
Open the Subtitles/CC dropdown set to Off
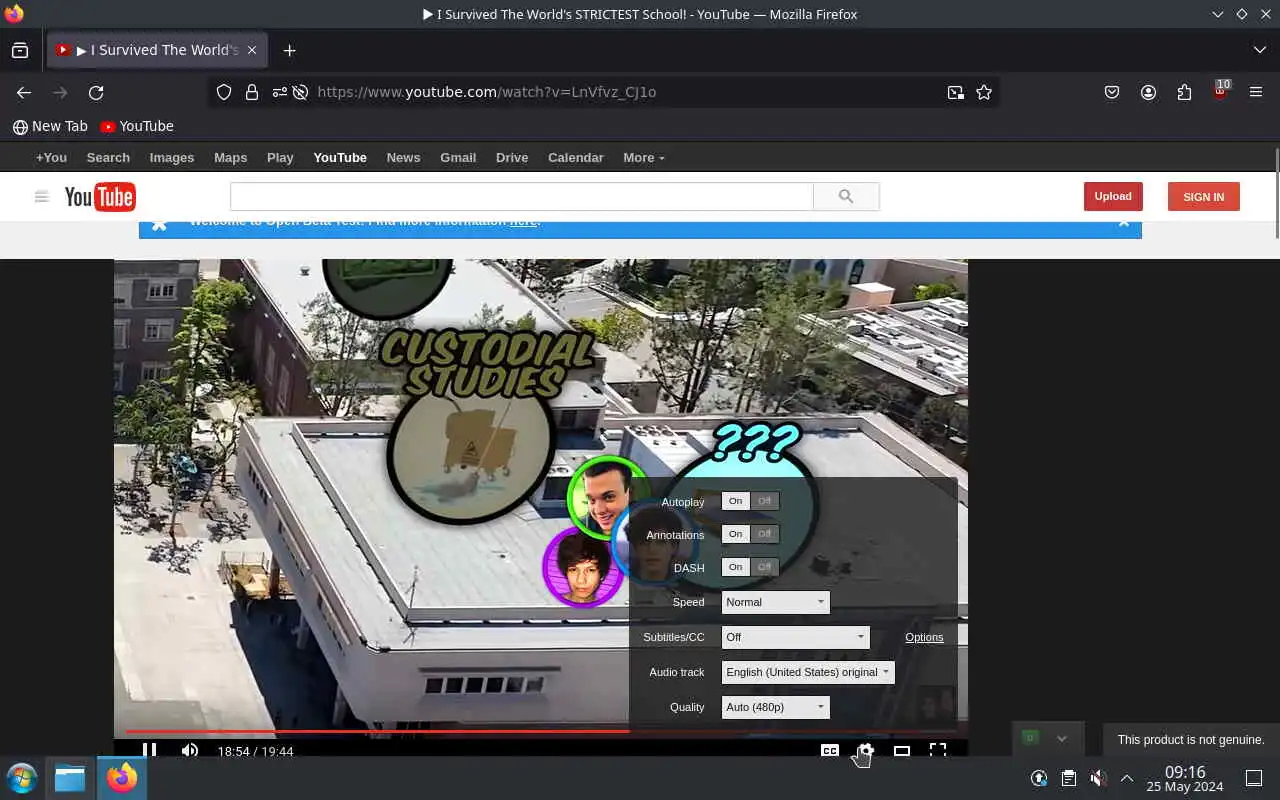tap(796, 637)
